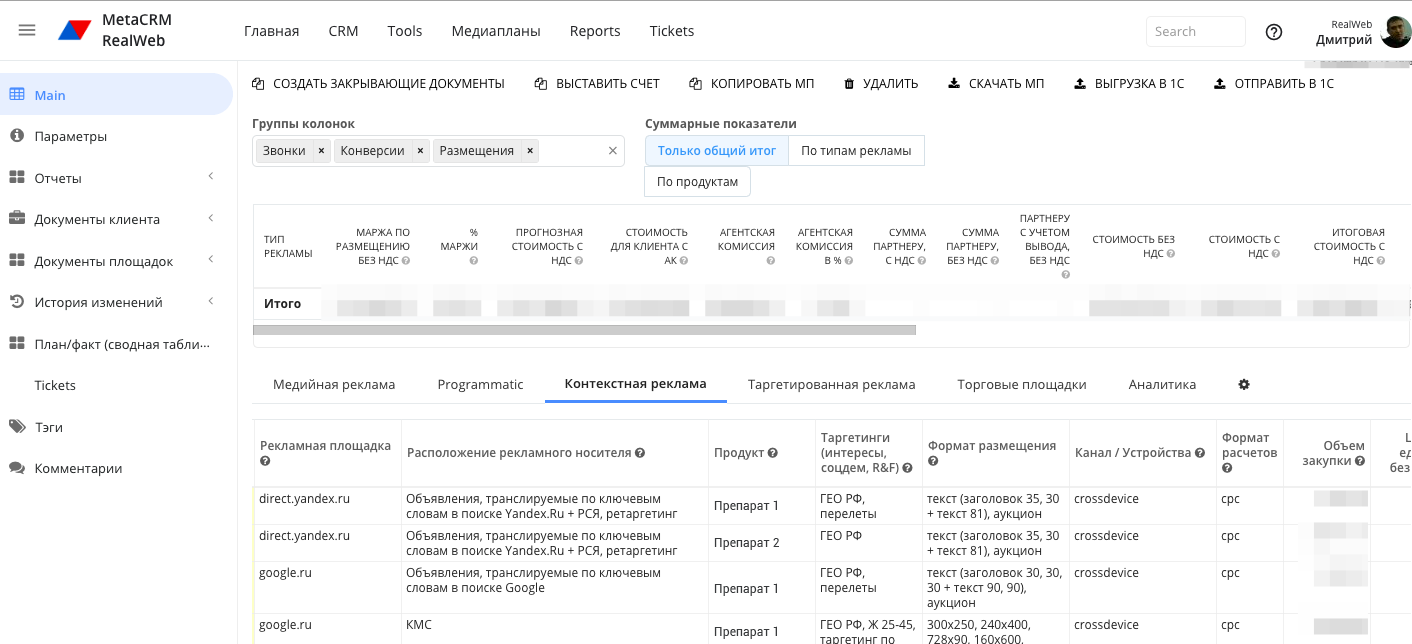Image resolution: width=1412 pixels, height=644 pixels.
Task: Click inside the Search field
Action: point(1196,31)
